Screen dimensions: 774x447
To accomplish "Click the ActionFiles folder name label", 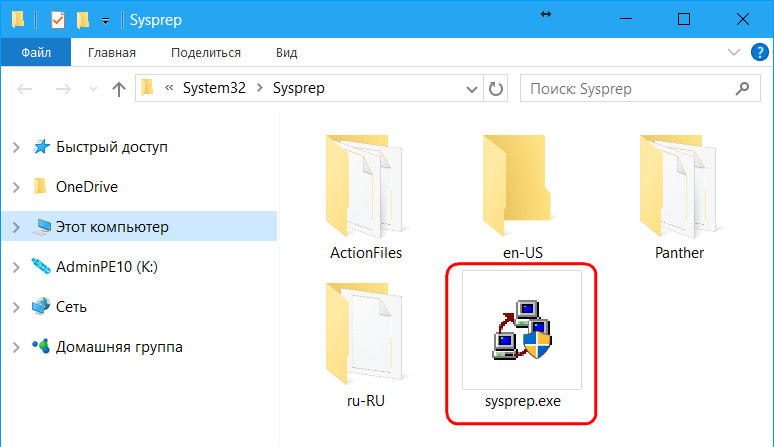I will tap(366, 253).
